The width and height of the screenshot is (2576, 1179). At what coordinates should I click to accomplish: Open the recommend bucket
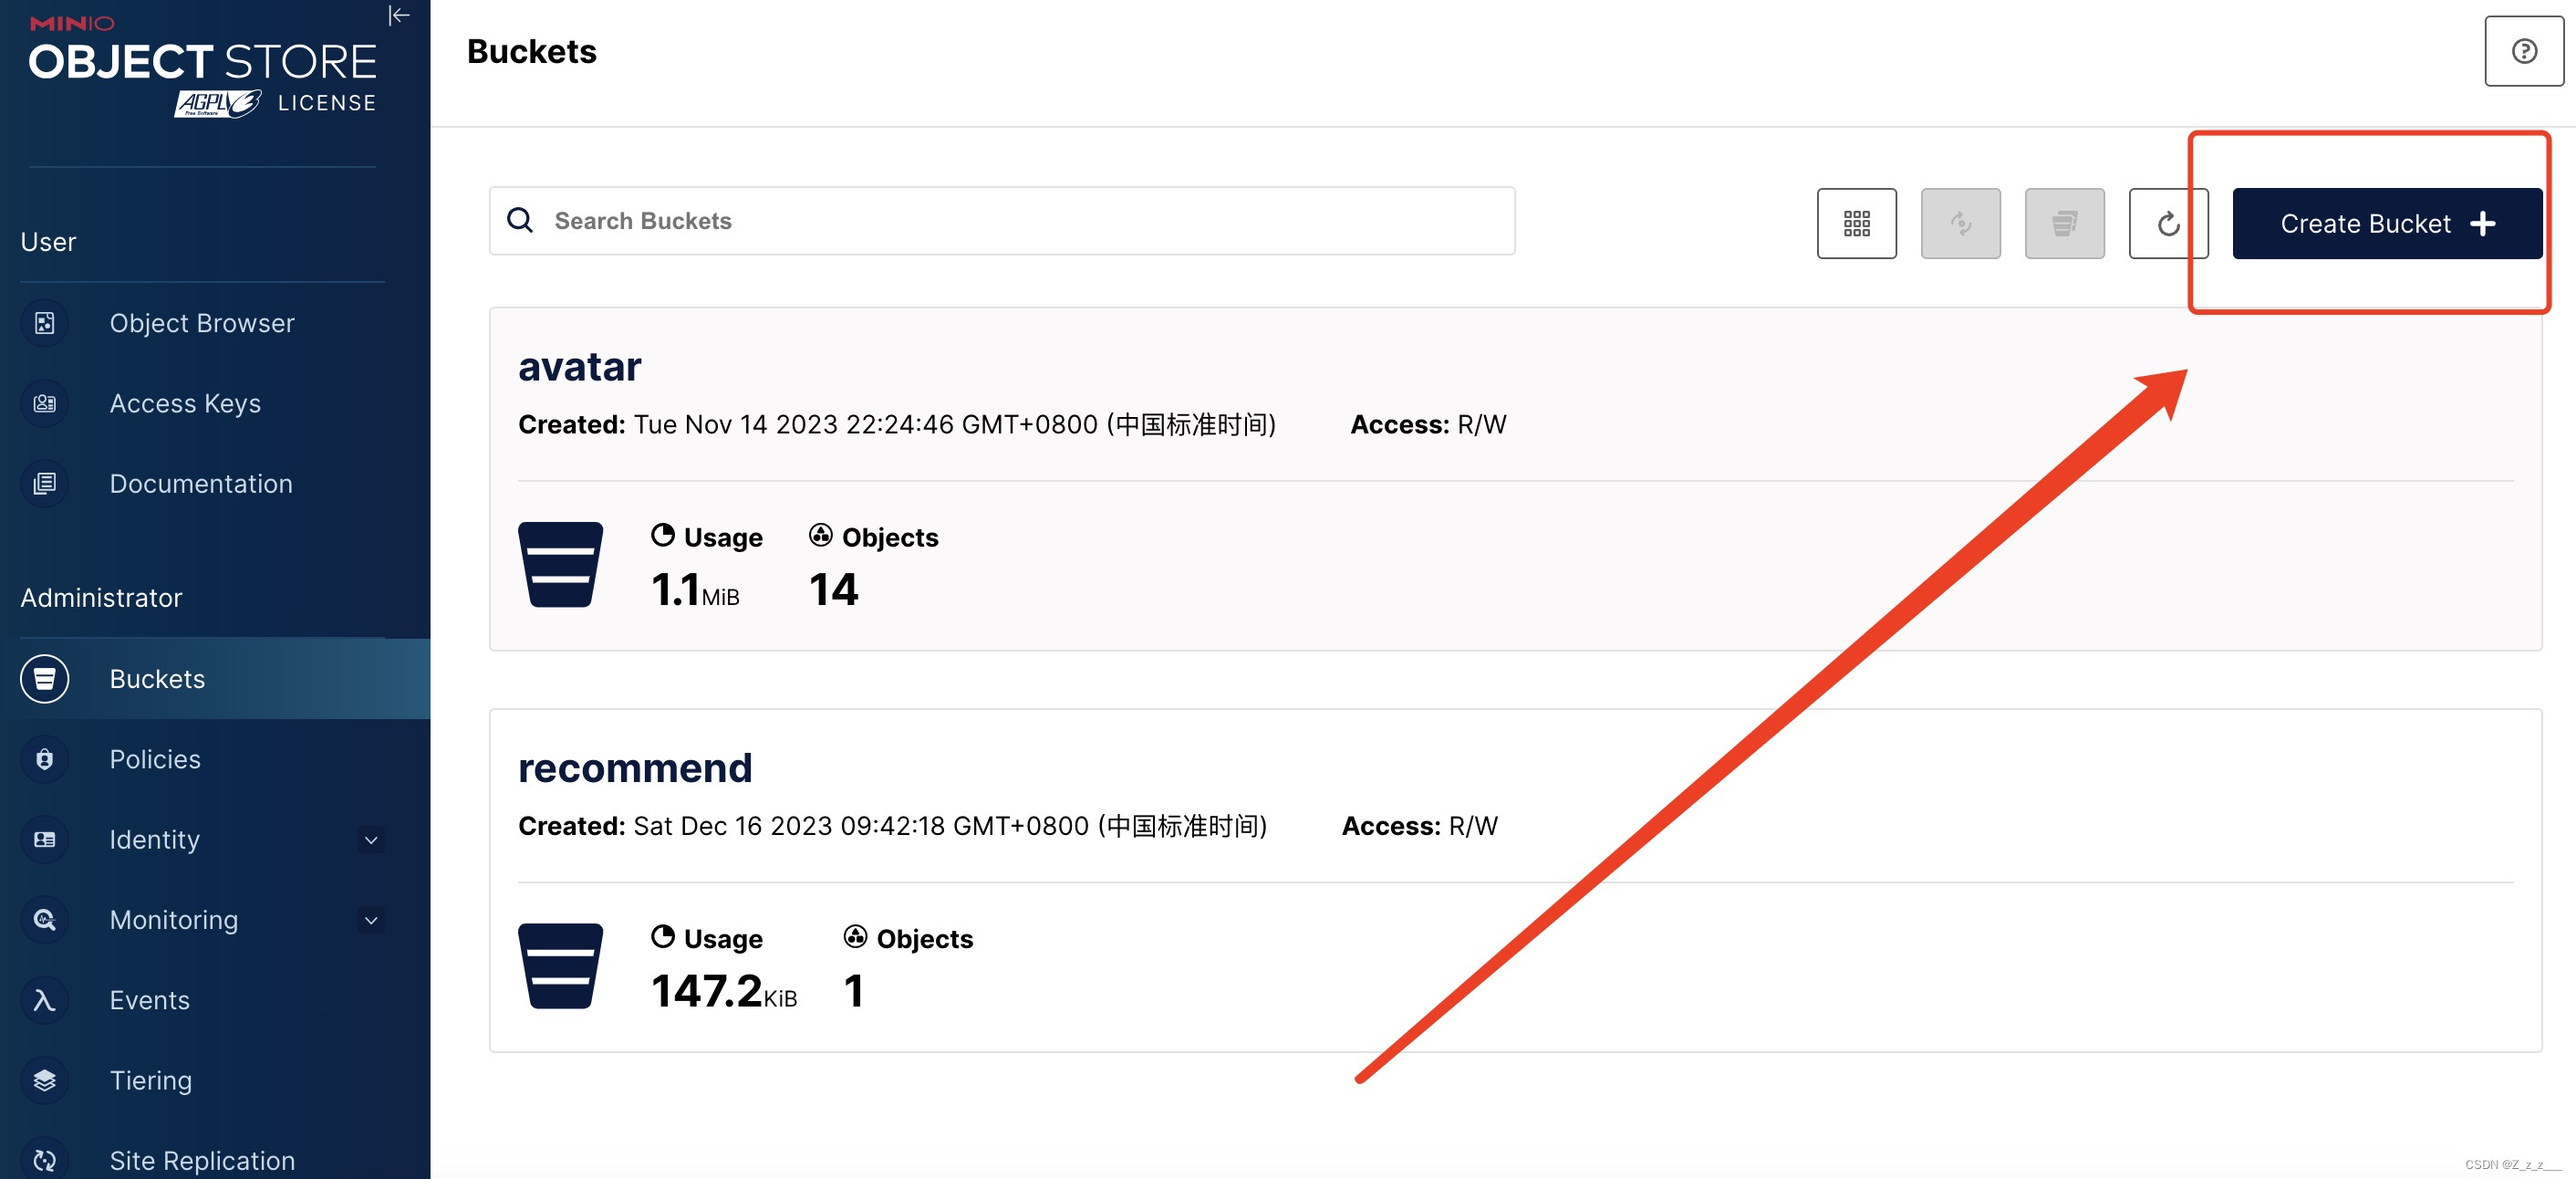click(635, 768)
